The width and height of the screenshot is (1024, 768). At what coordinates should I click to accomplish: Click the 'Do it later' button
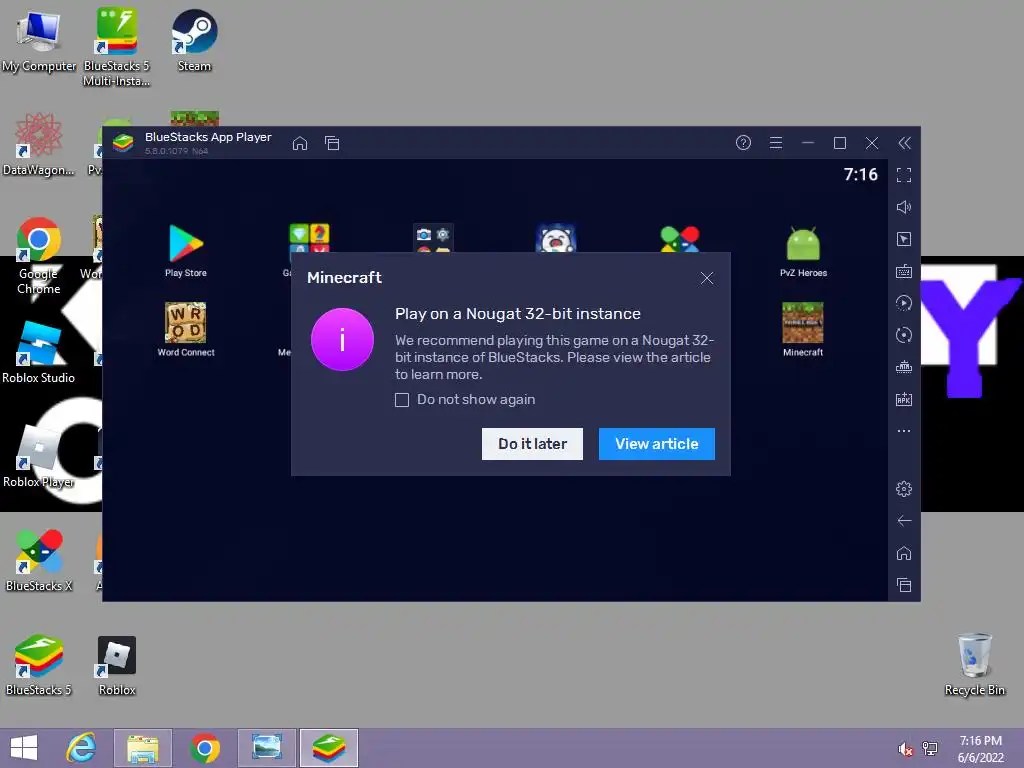[532, 444]
